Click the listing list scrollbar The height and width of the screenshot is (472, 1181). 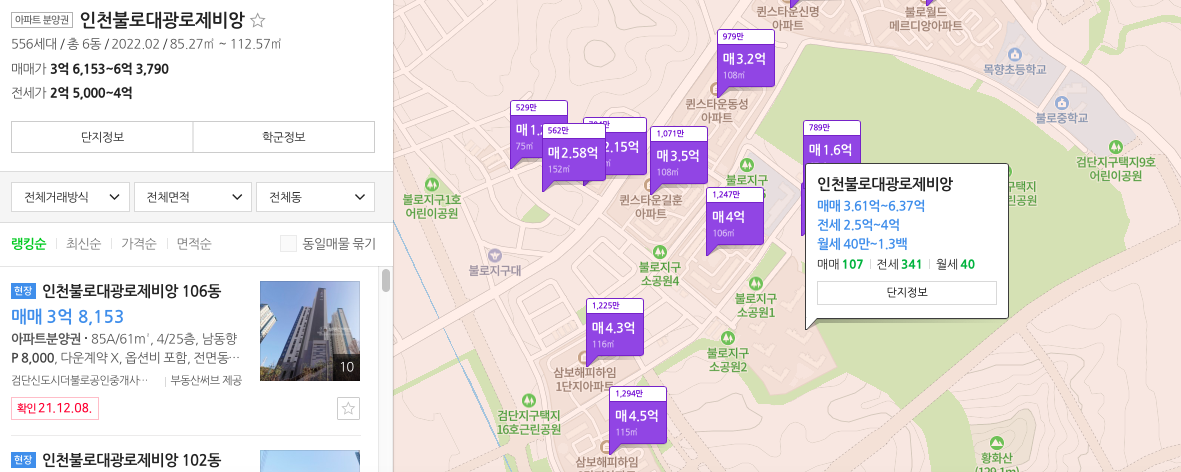coord(386,280)
